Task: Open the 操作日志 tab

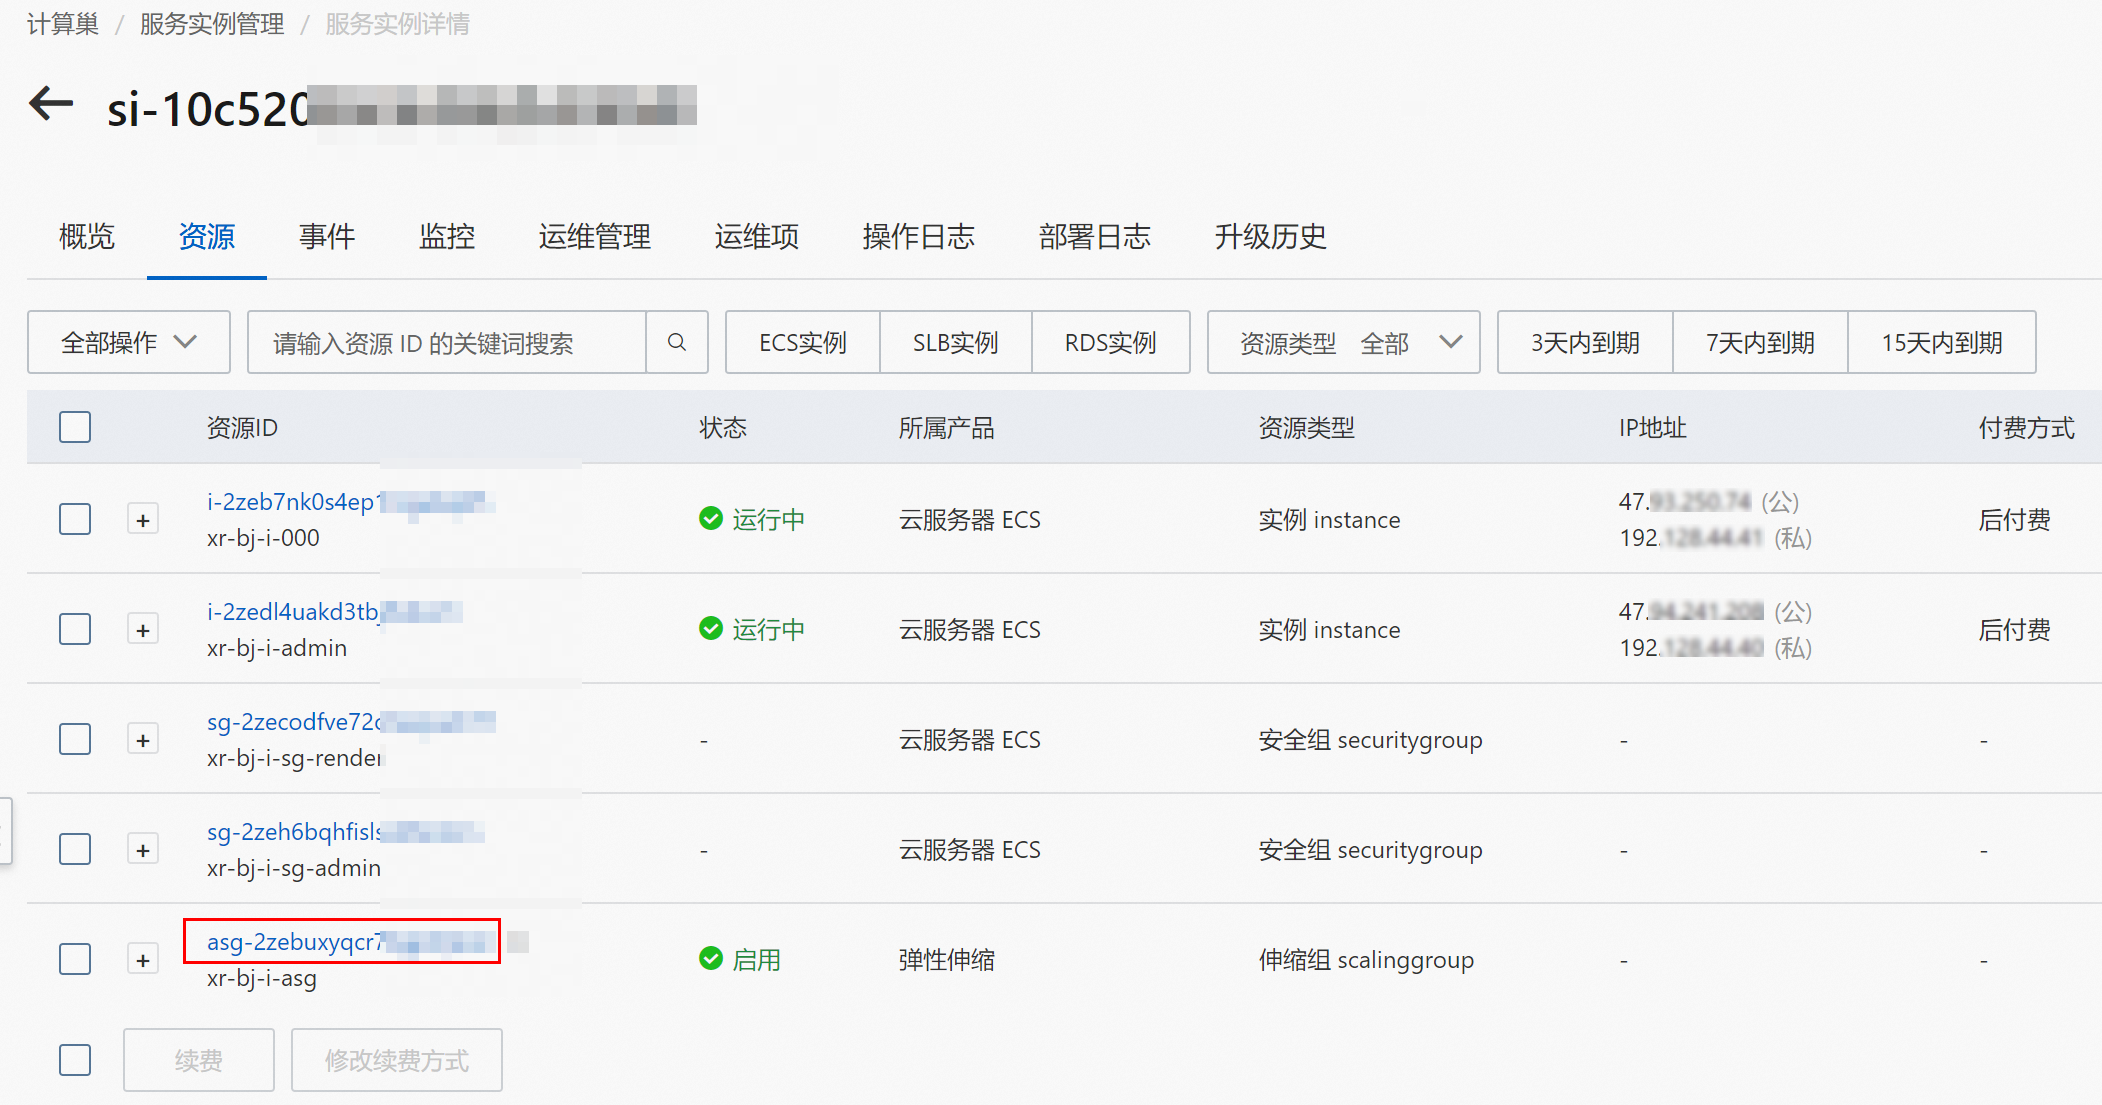Action: (919, 237)
